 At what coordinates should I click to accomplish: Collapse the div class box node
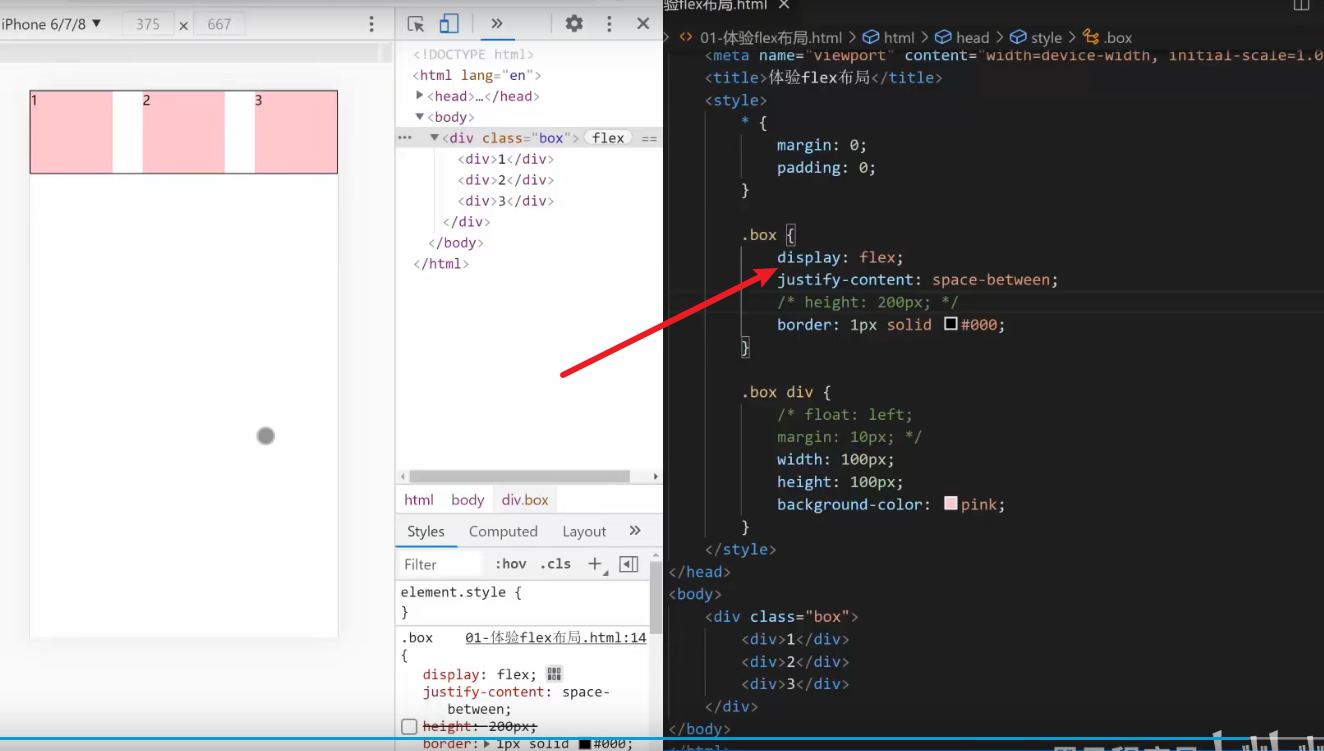click(435, 138)
